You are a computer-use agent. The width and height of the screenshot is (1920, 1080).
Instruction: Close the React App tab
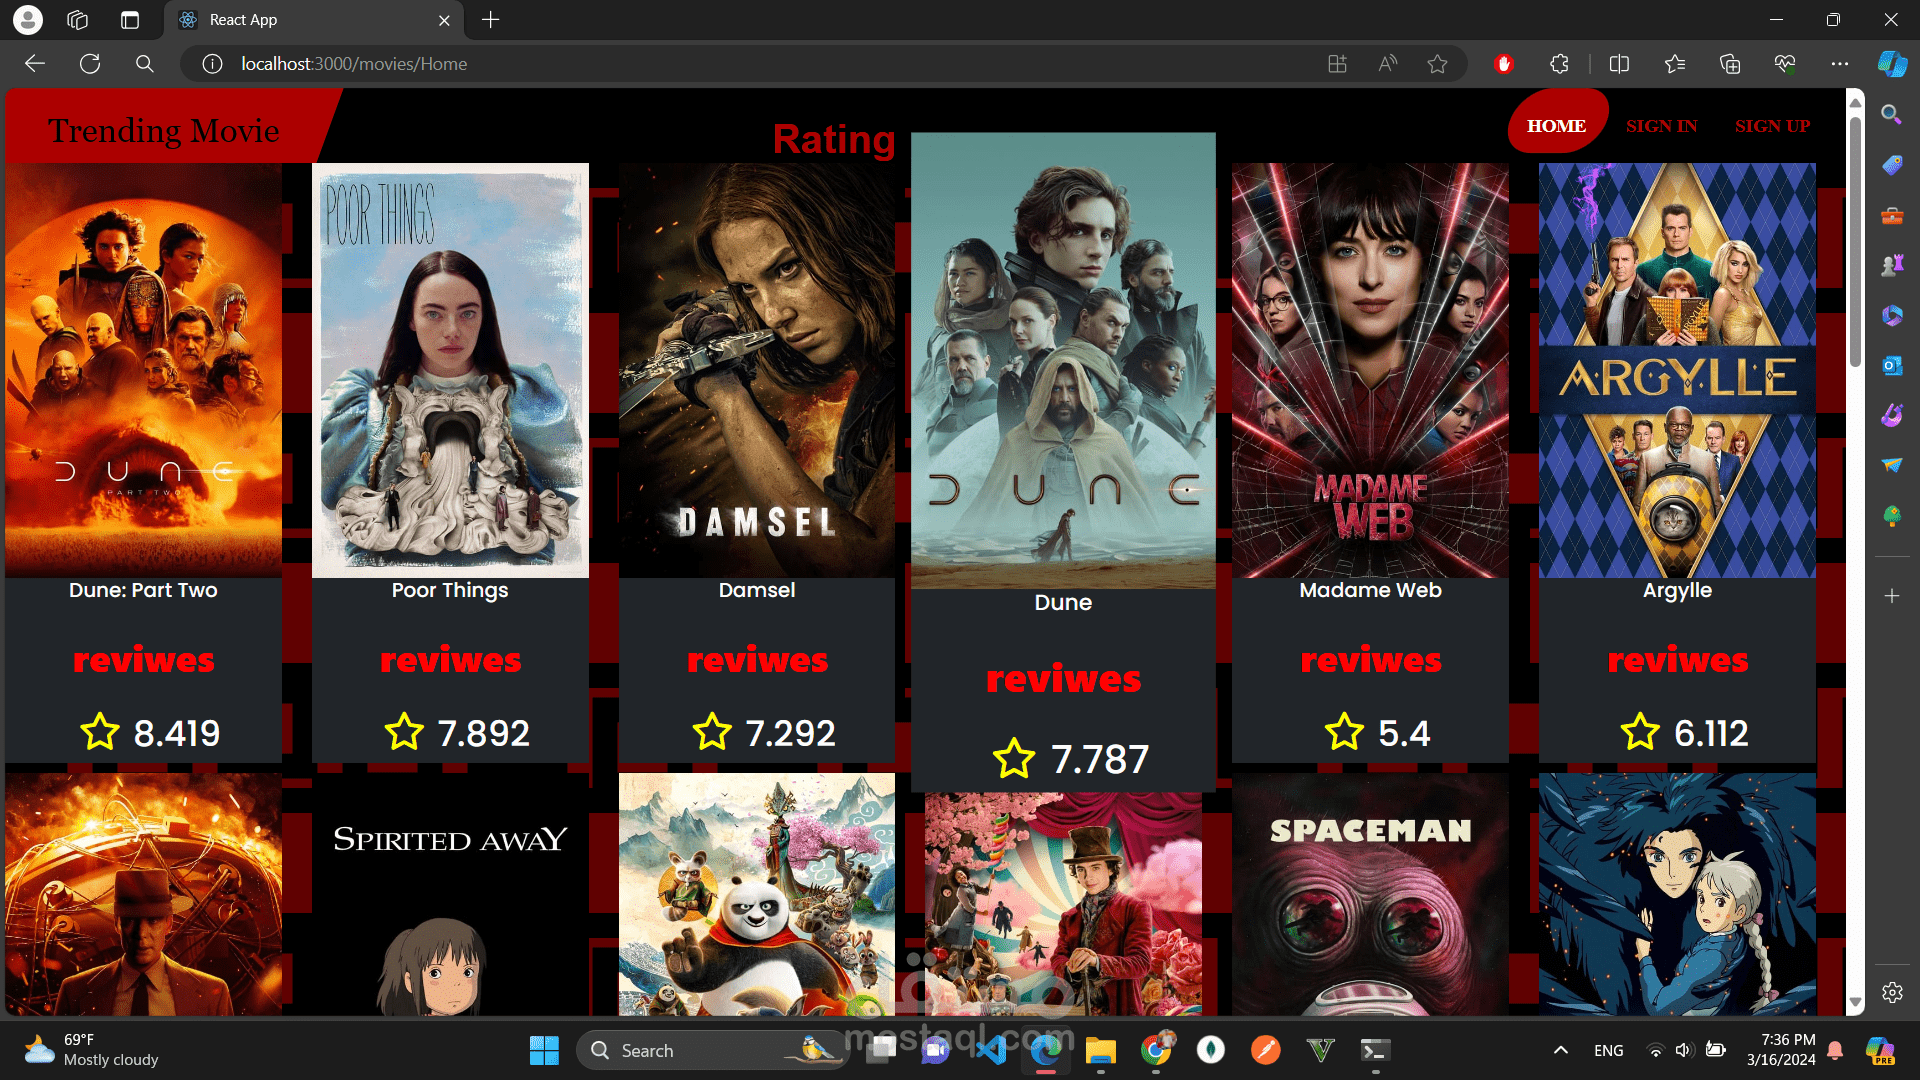tap(444, 20)
